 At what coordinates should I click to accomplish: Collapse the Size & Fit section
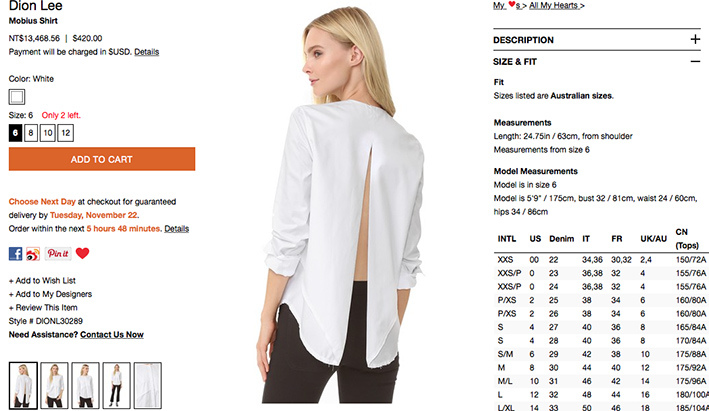(695, 61)
